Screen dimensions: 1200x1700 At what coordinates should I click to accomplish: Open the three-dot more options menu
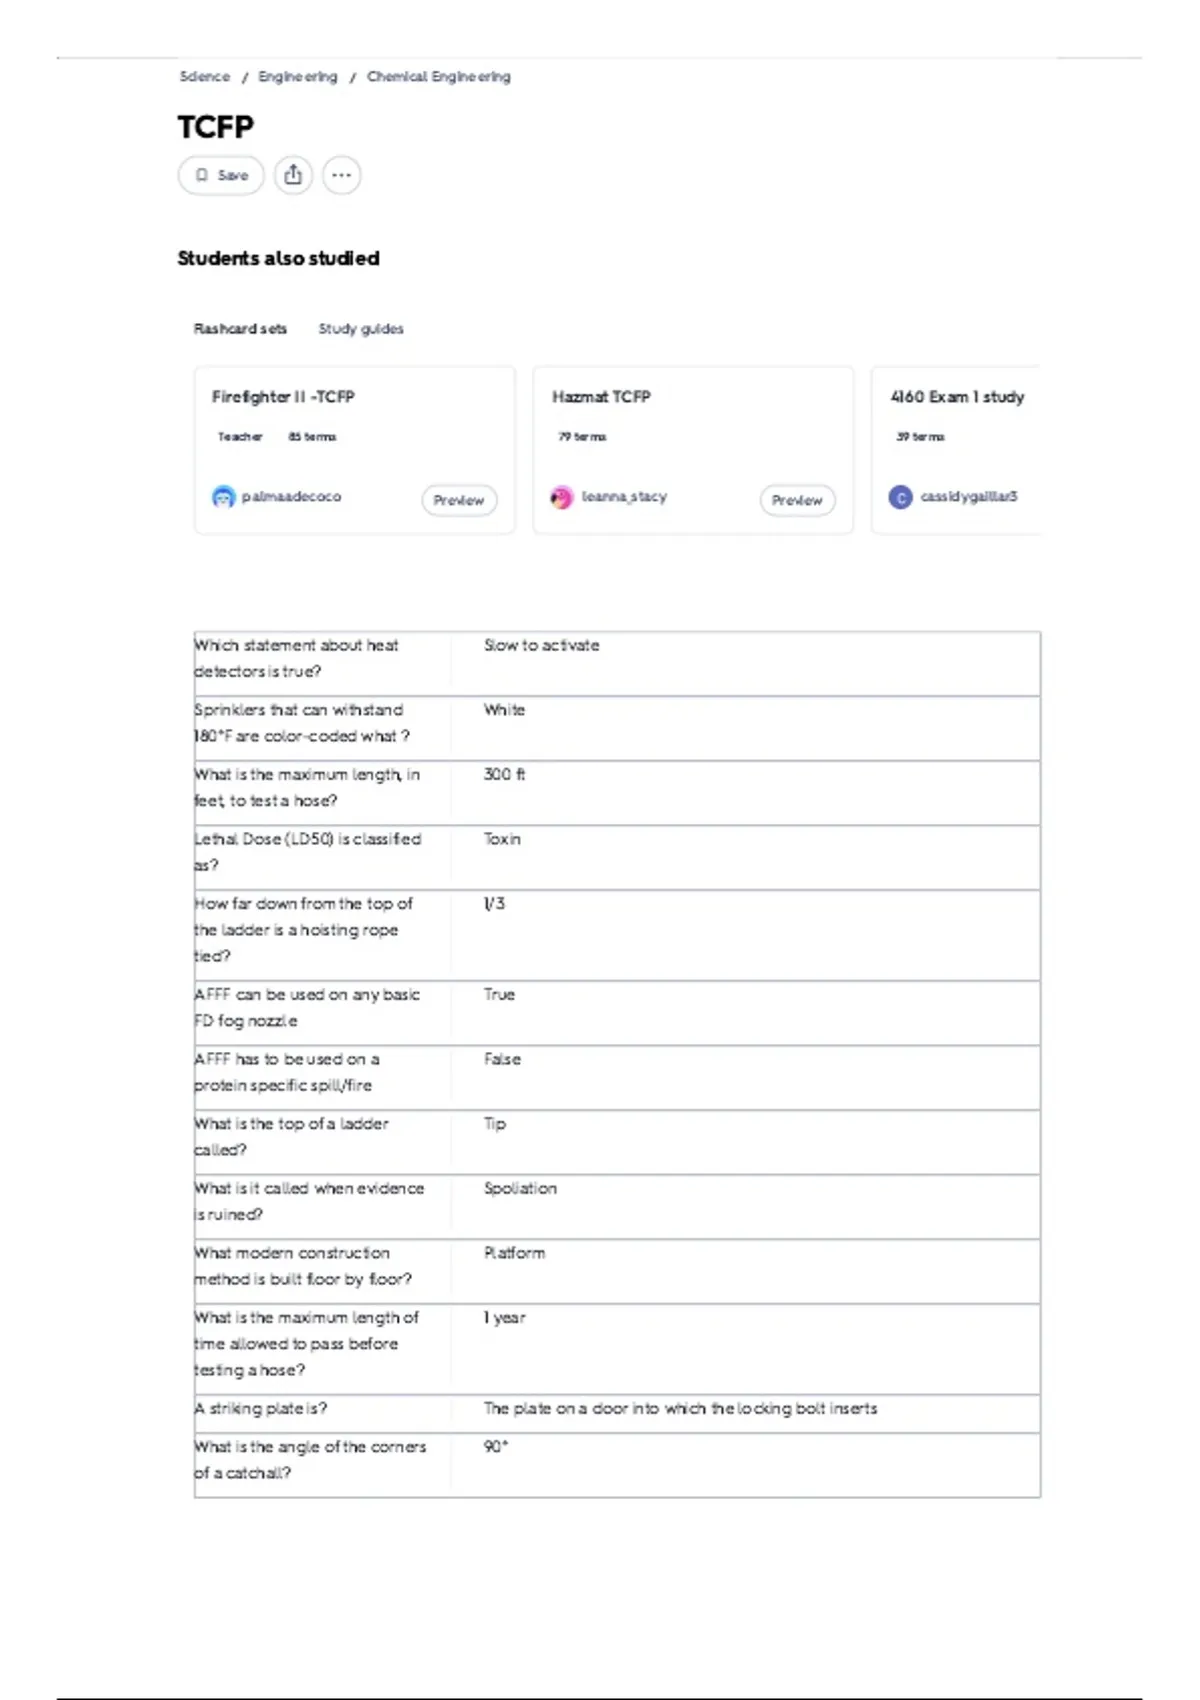[x=341, y=175]
